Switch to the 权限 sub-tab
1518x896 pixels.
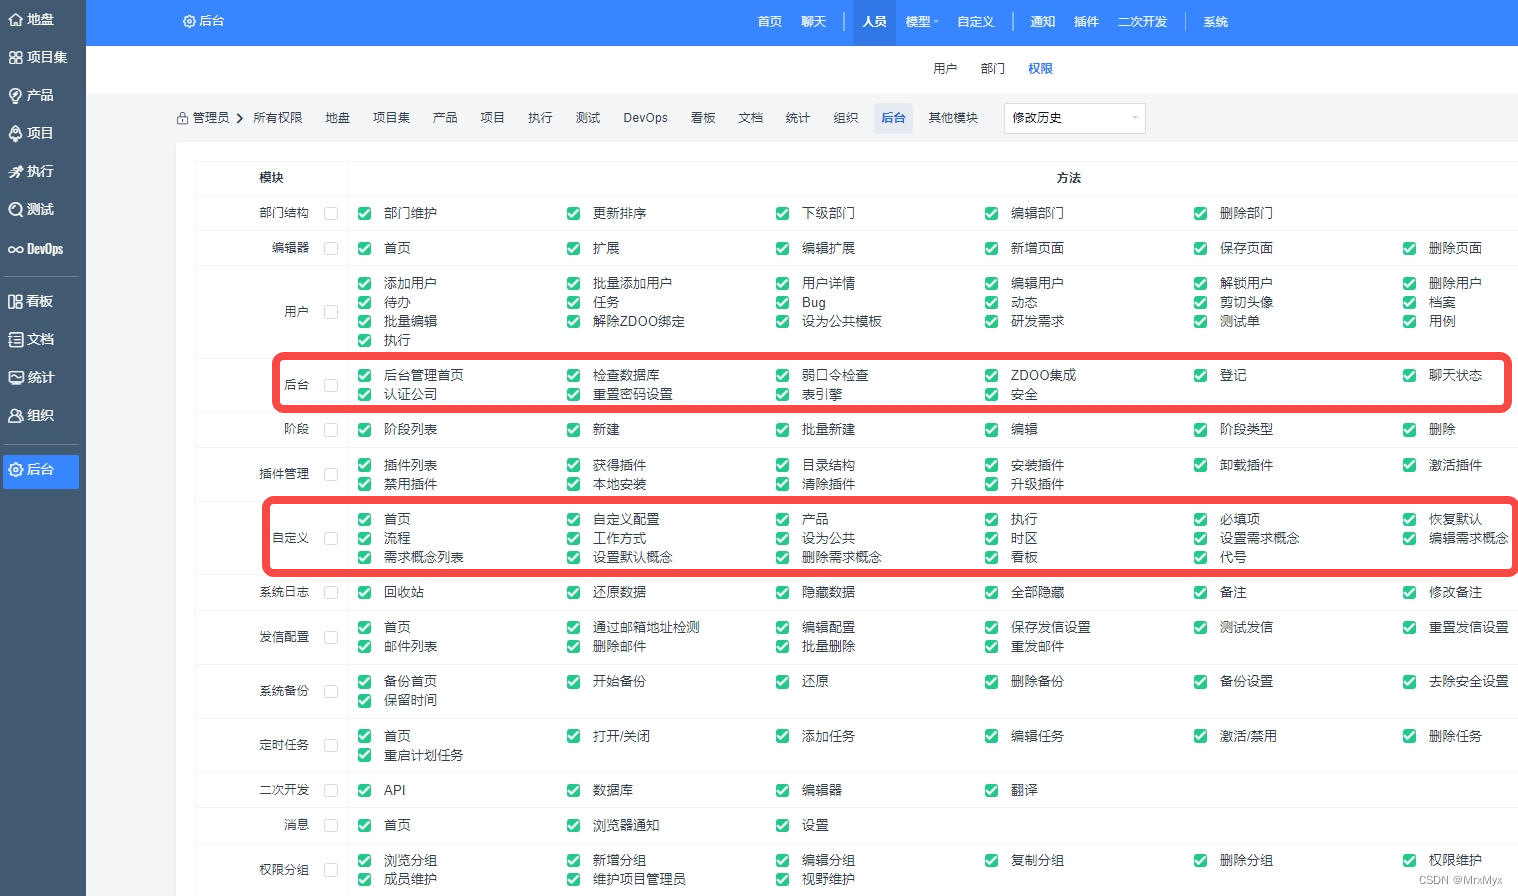[1041, 69]
